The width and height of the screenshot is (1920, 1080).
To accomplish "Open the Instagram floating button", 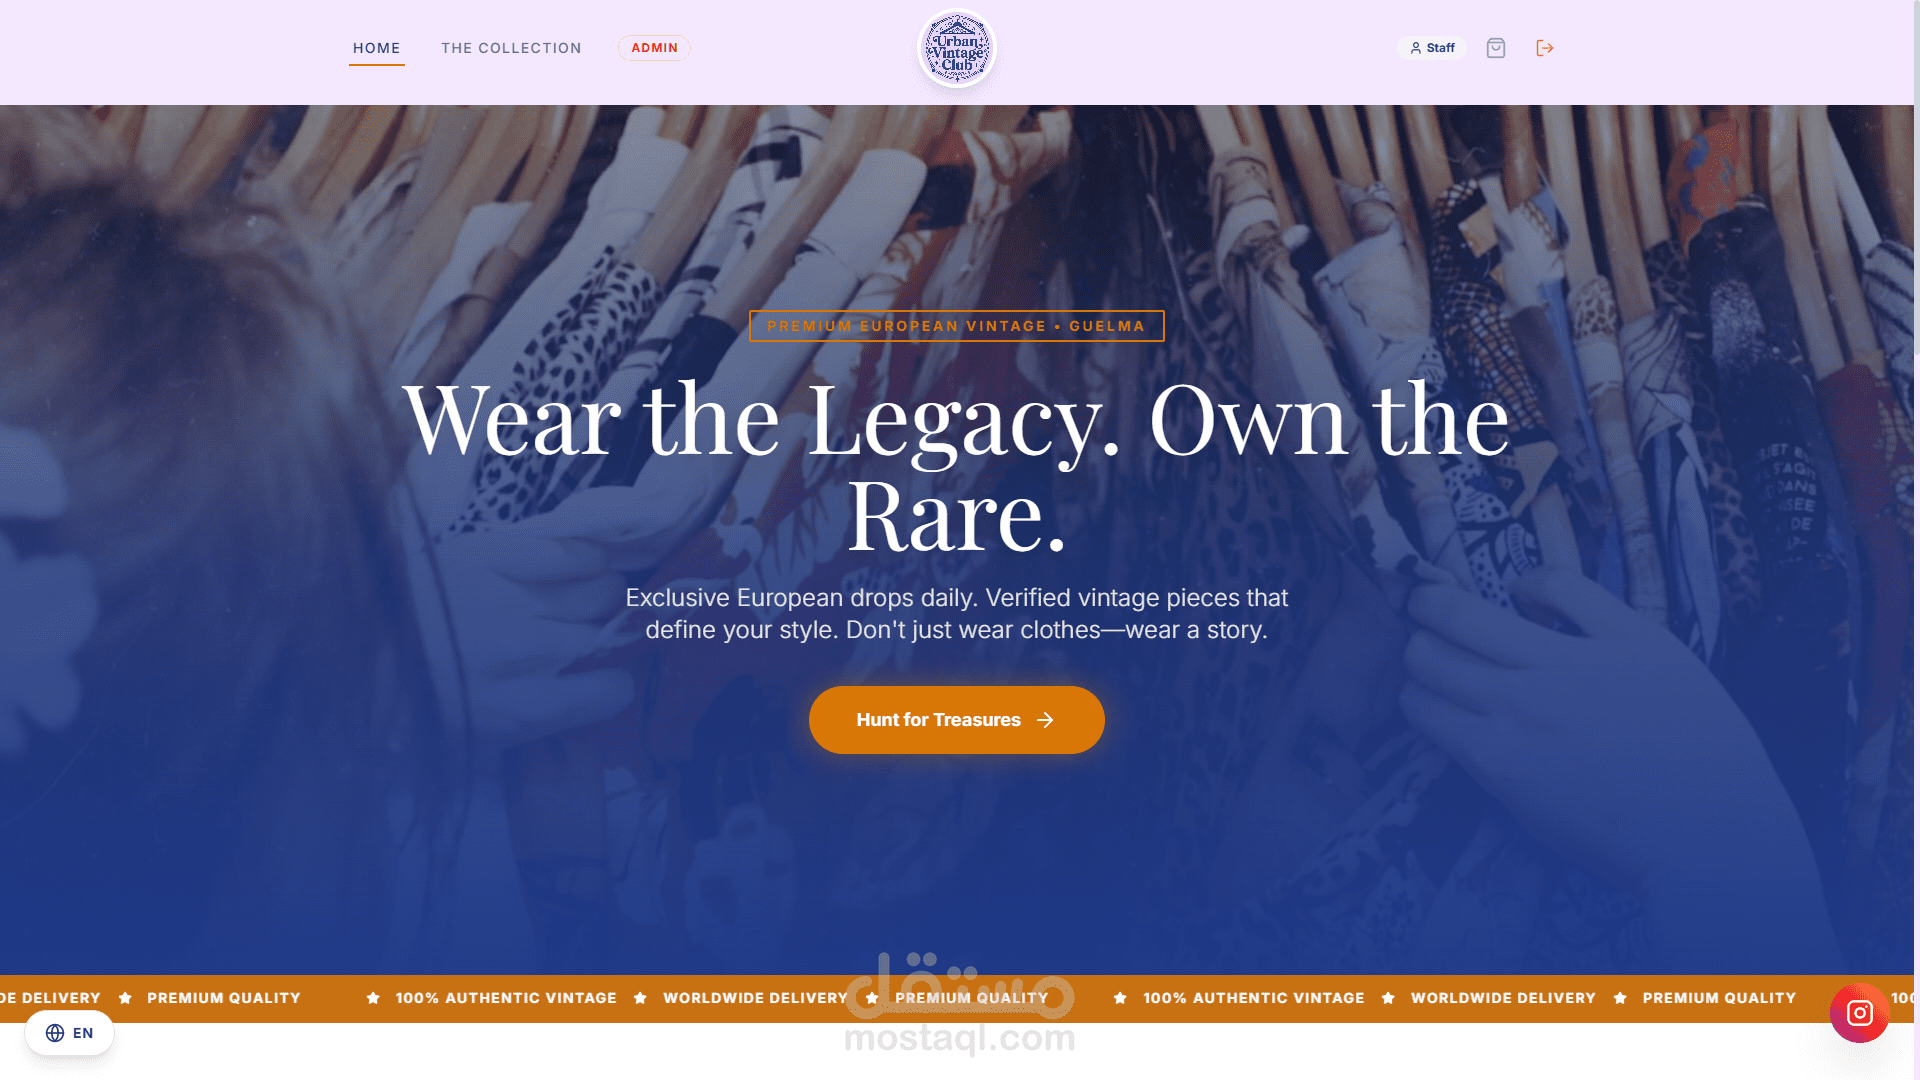I will [1859, 1013].
